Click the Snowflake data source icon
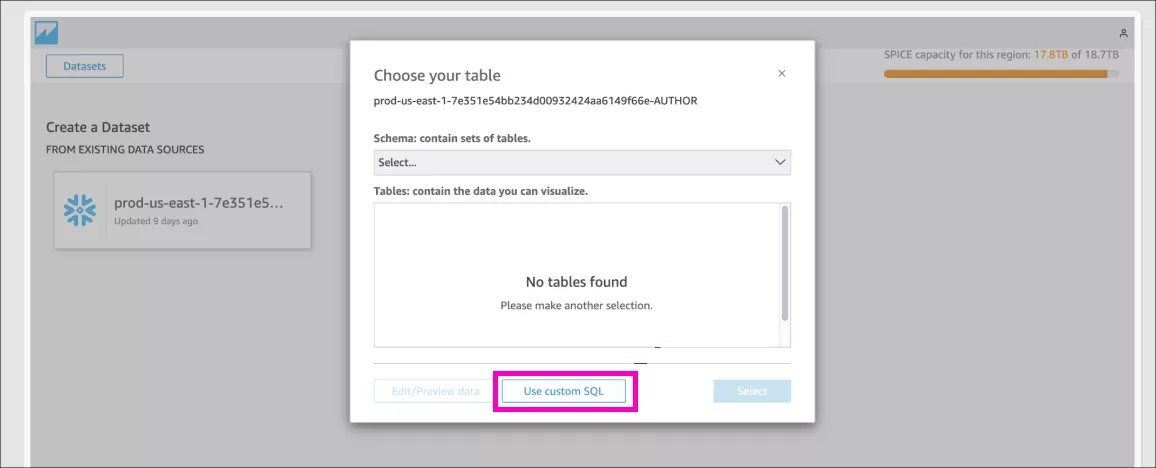The height and width of the screenshot is (468, 1156). [80, 209]
